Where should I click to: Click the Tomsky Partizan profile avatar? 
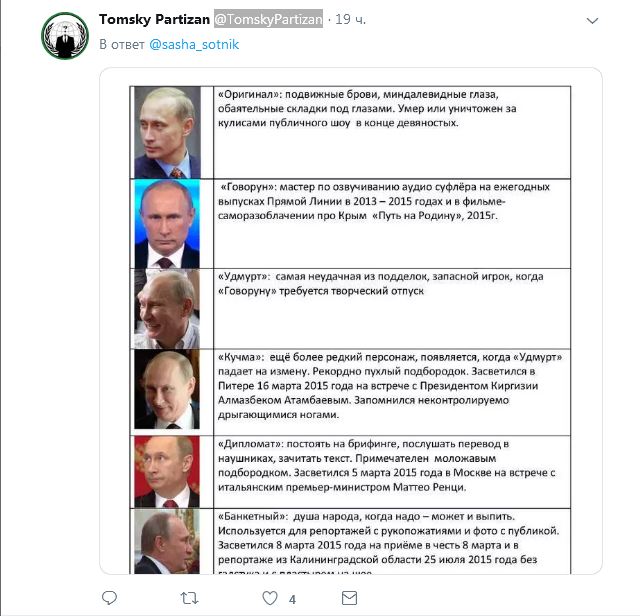click(65, 37)
